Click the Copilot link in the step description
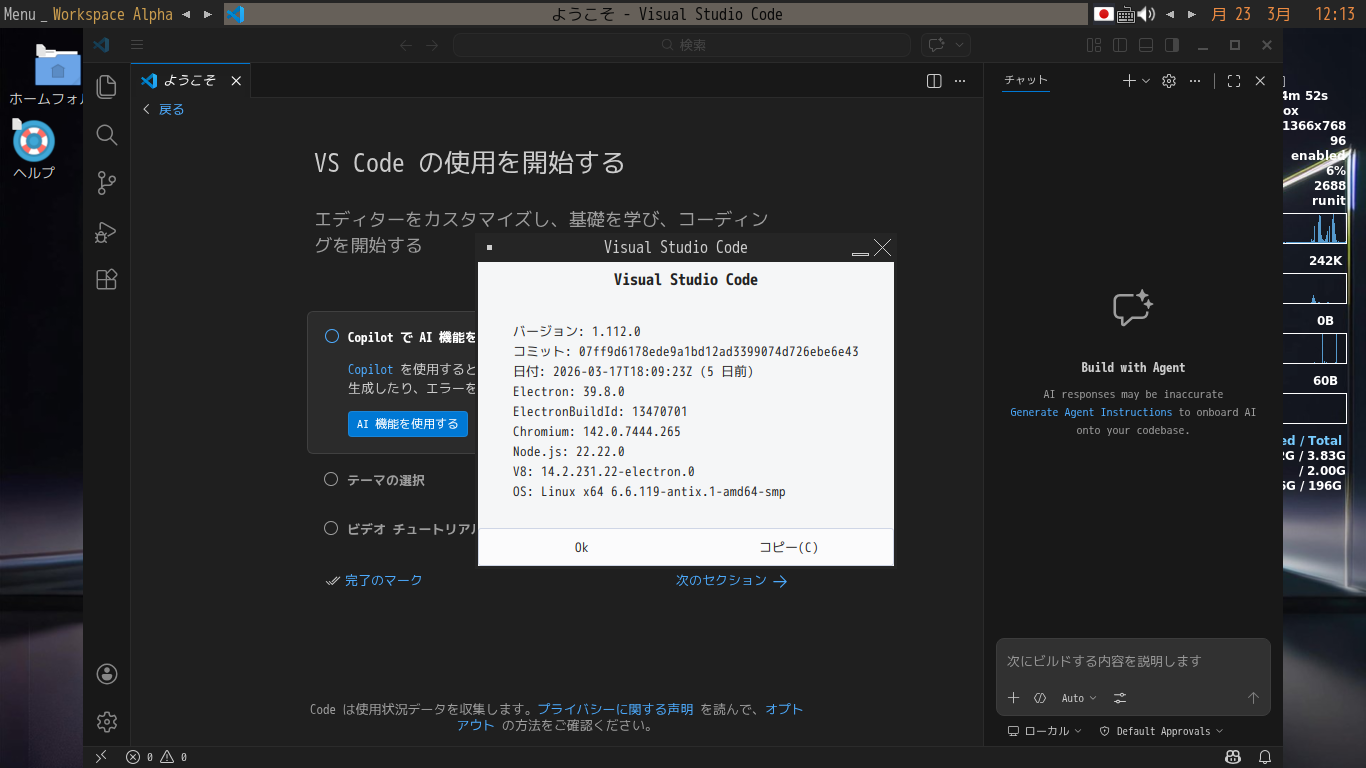The height and width of the screenshot is (768, 1366). [x=371, y=369]
